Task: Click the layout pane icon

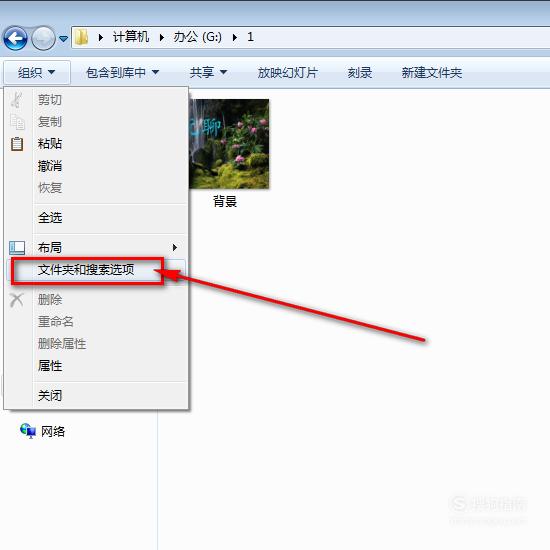Action: [x=17, y=248]
